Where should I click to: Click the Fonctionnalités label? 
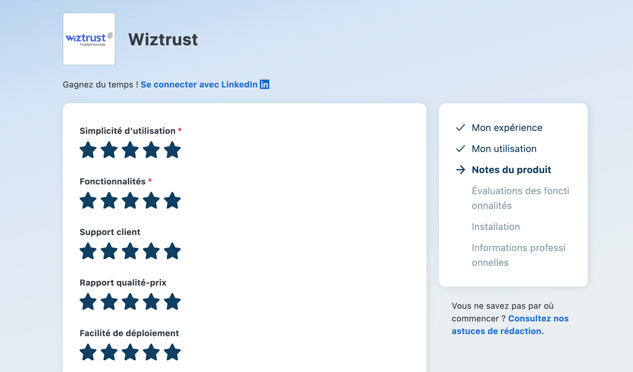click(x=112, y=181)
